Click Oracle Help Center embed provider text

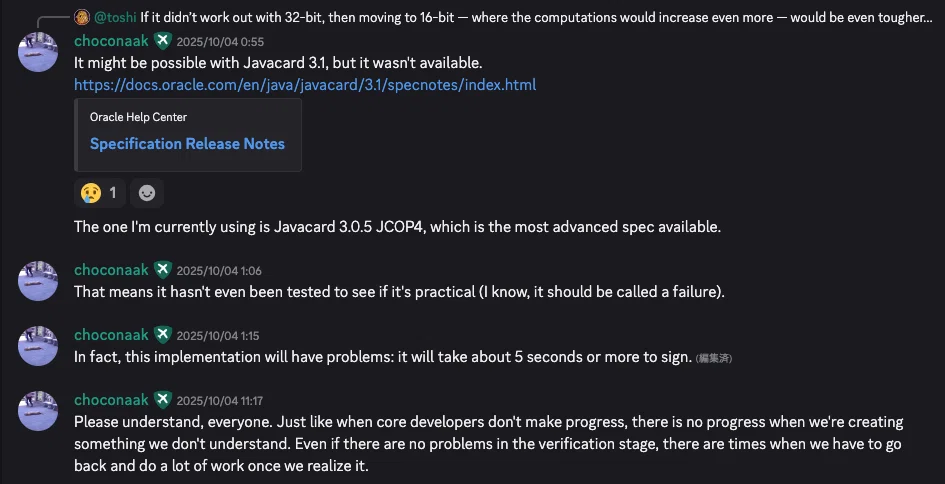click(139, 117)
